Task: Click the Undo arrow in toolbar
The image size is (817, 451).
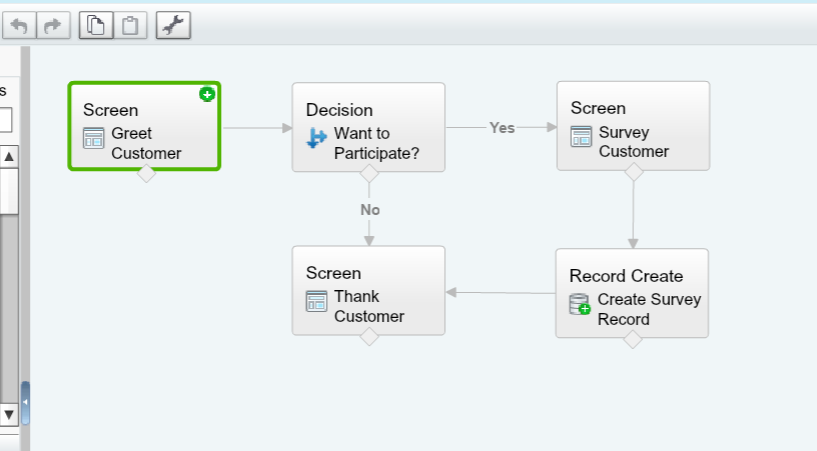Action: pyautogui.click(x=19, y=26)
